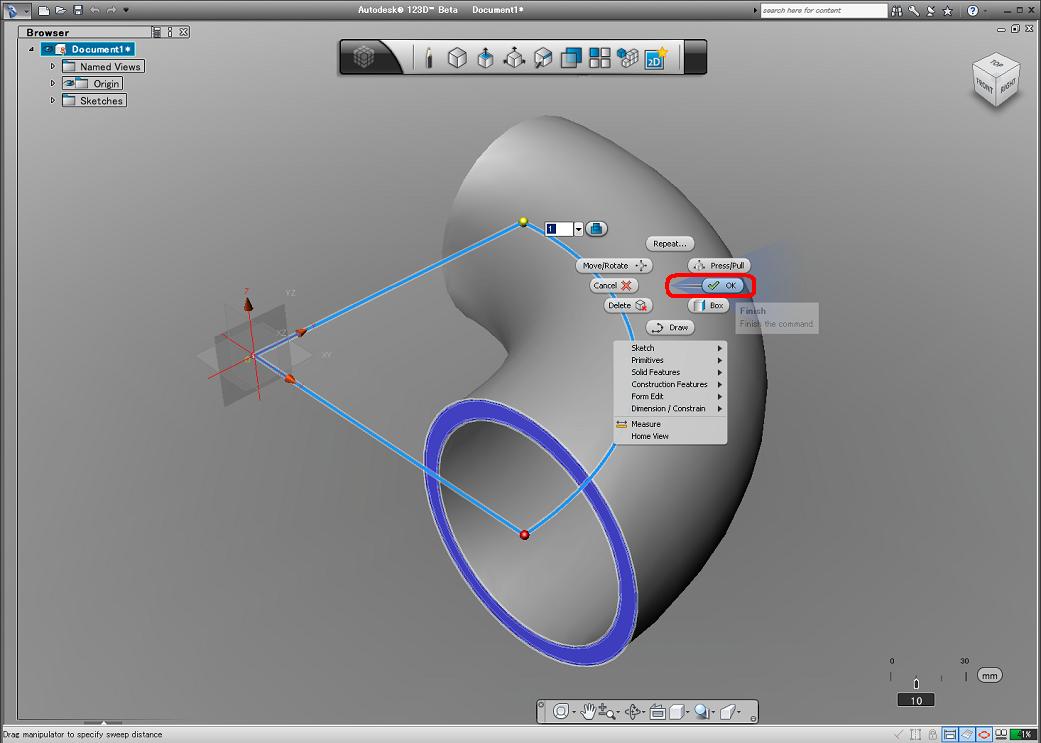Toggle the padlock status bar icon
The width and height of the screenshot is (1041, 743).
pyautogui.click(x=933, y=734)
